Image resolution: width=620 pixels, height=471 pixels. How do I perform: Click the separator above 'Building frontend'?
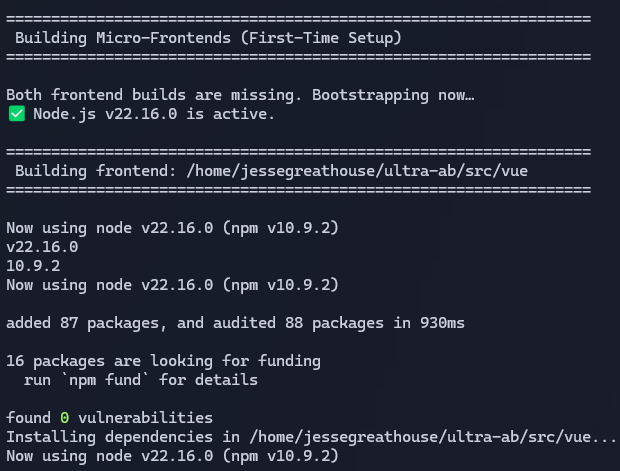coord(299,151)
